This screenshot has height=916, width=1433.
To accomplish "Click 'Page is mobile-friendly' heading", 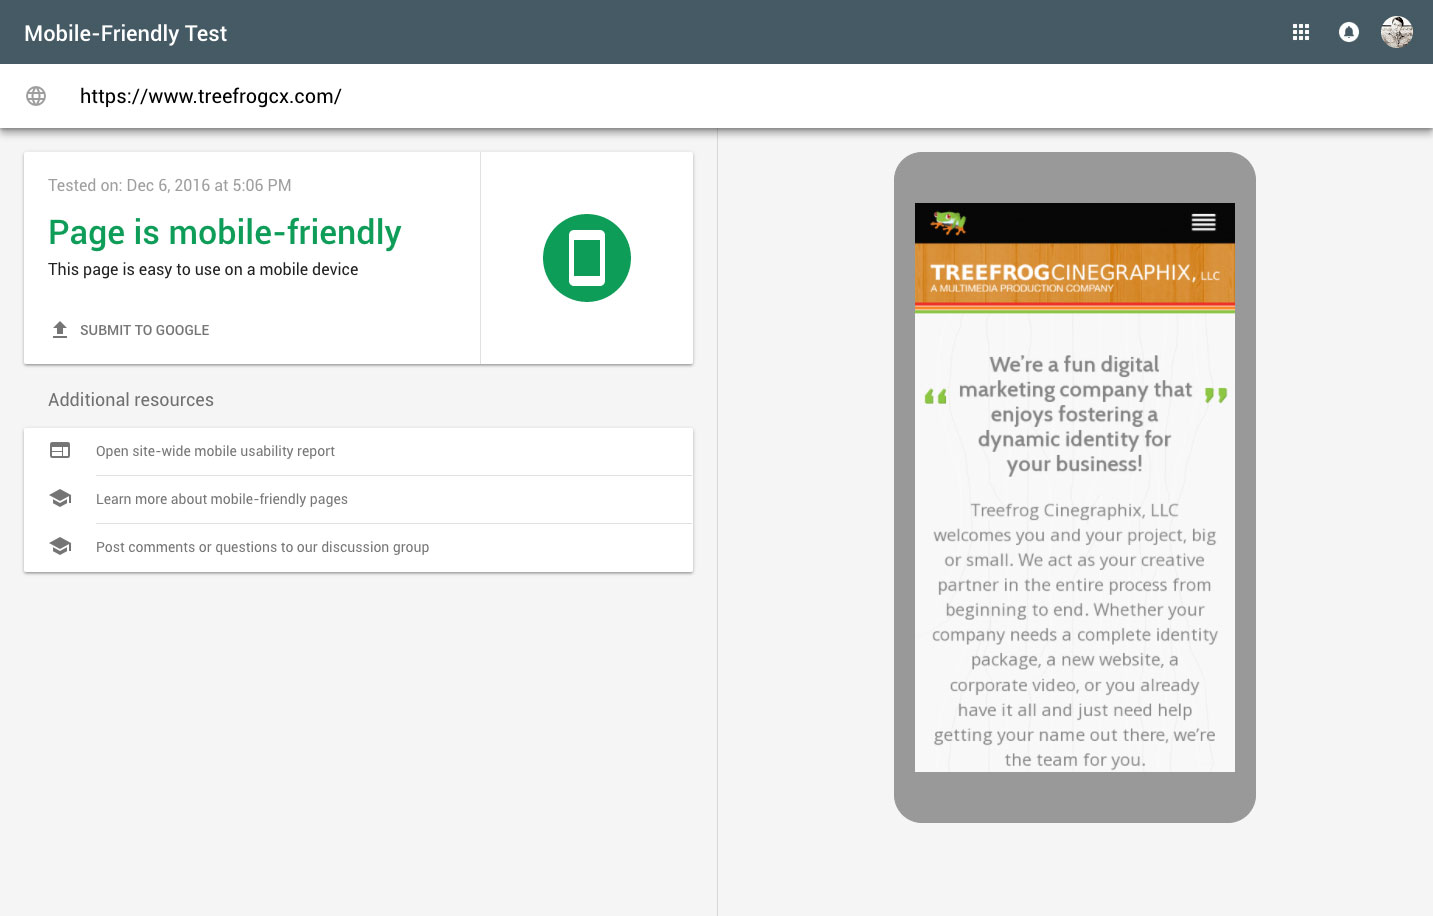I will point(225,232).
